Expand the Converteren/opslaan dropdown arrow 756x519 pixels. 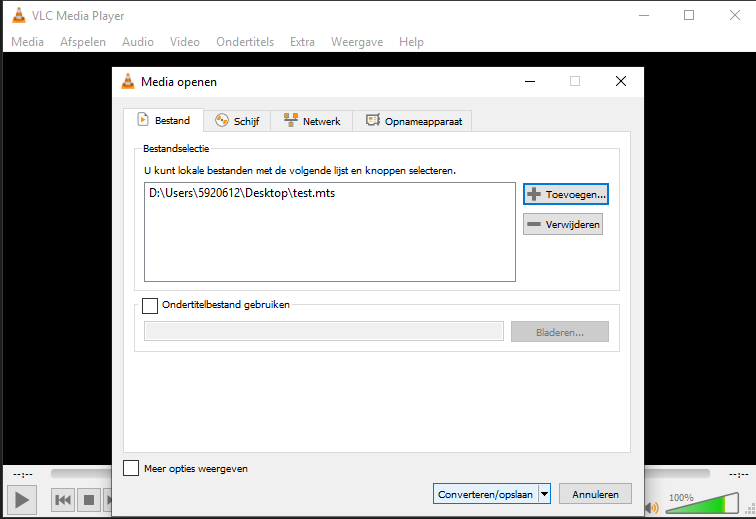click(544, 494)
